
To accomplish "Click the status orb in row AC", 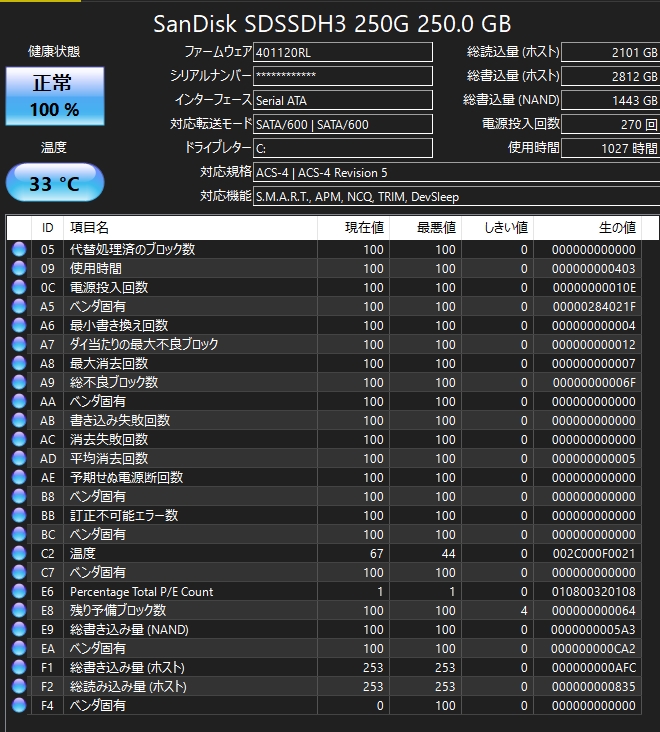I will (x=19, y=439).
